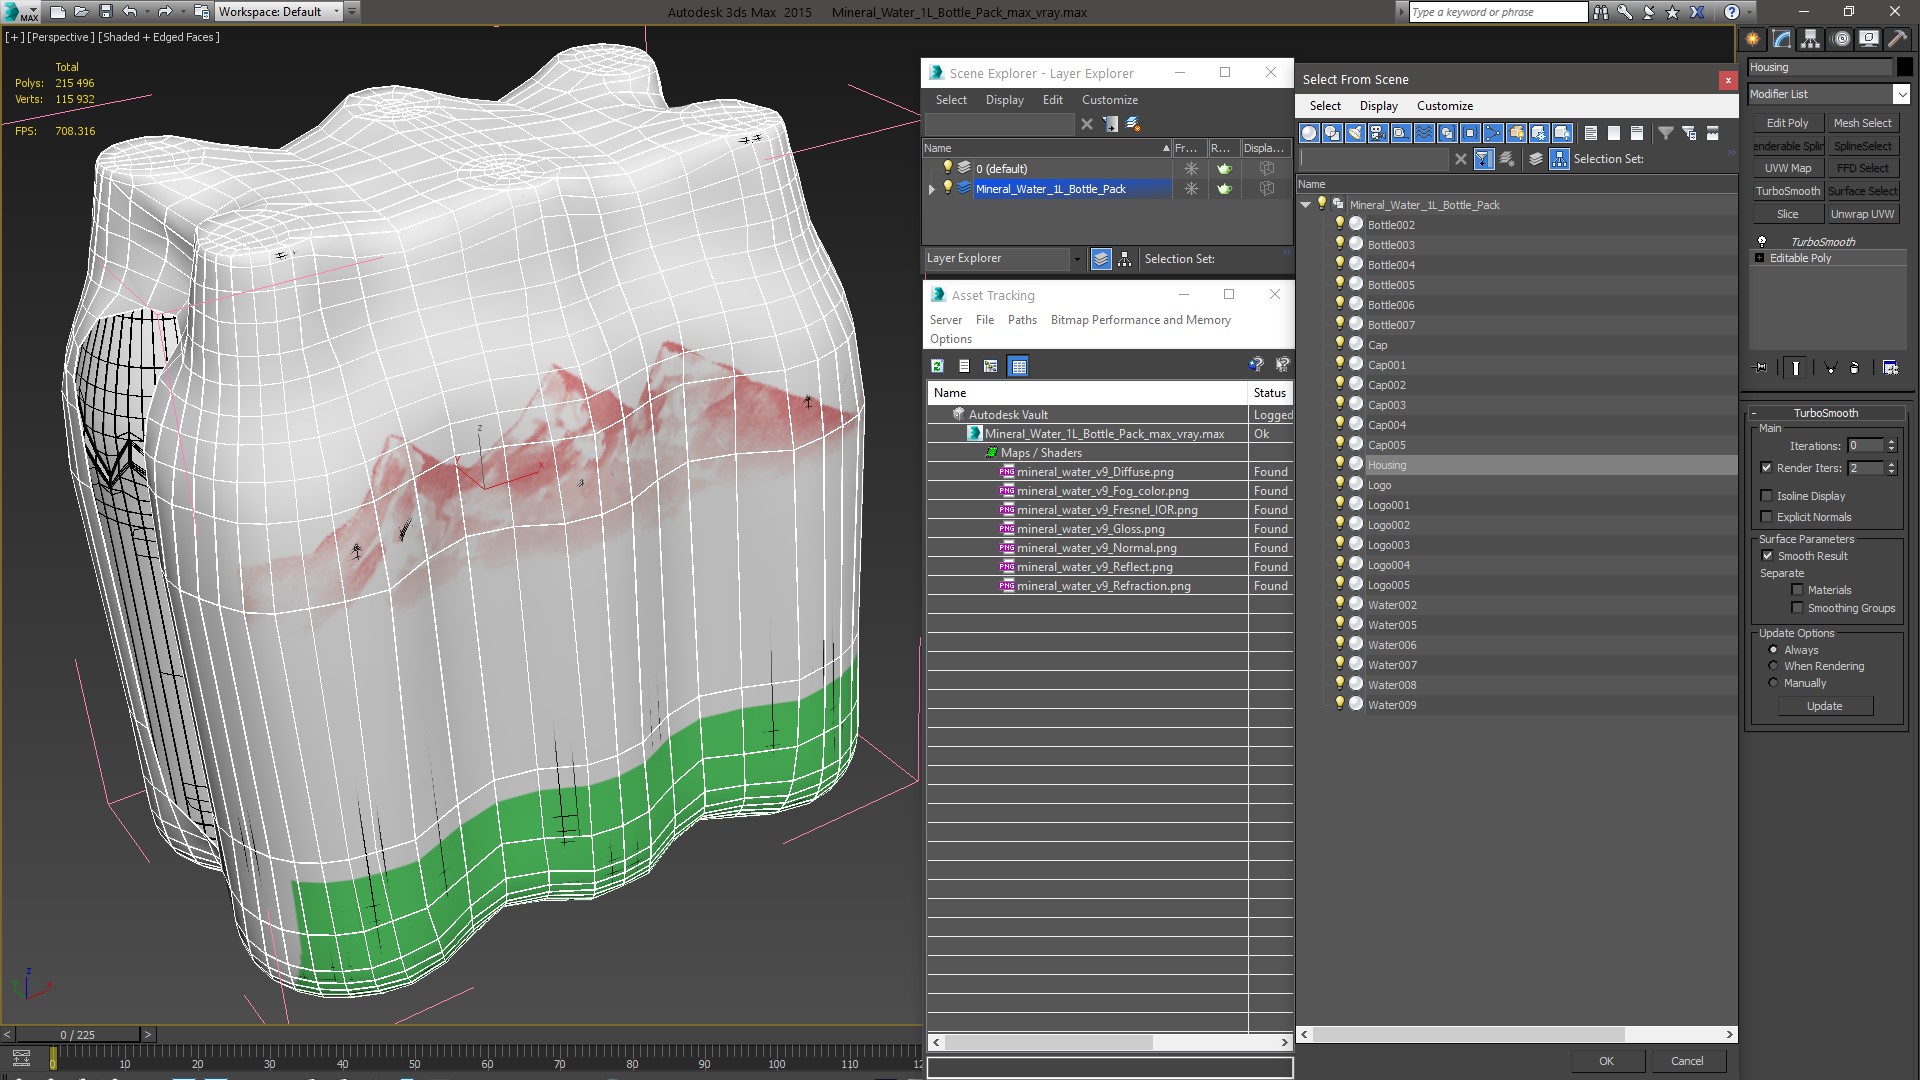Toggle Render Iters checkbox
1920x1080 pixels.
point(1766,468)
